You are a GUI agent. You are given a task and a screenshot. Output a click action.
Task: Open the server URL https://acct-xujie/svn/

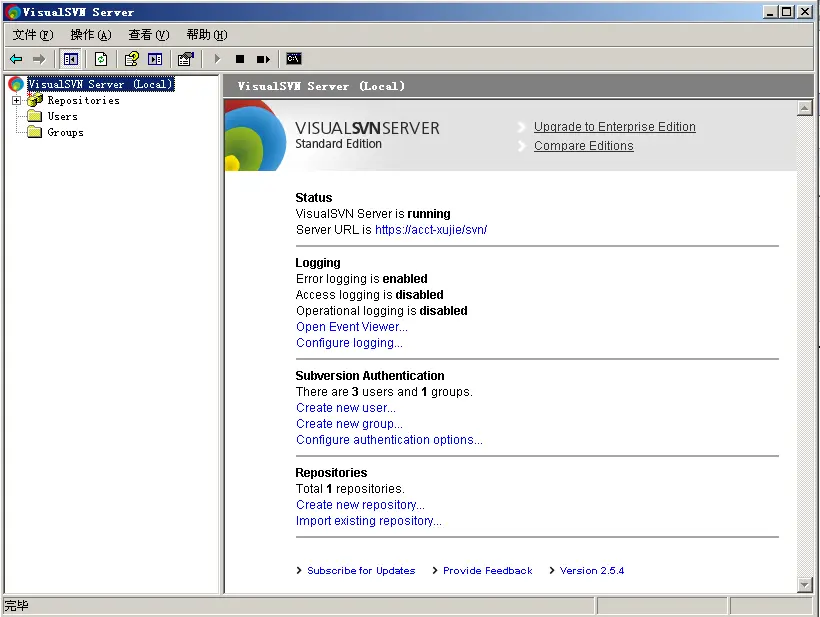(431, 230)
